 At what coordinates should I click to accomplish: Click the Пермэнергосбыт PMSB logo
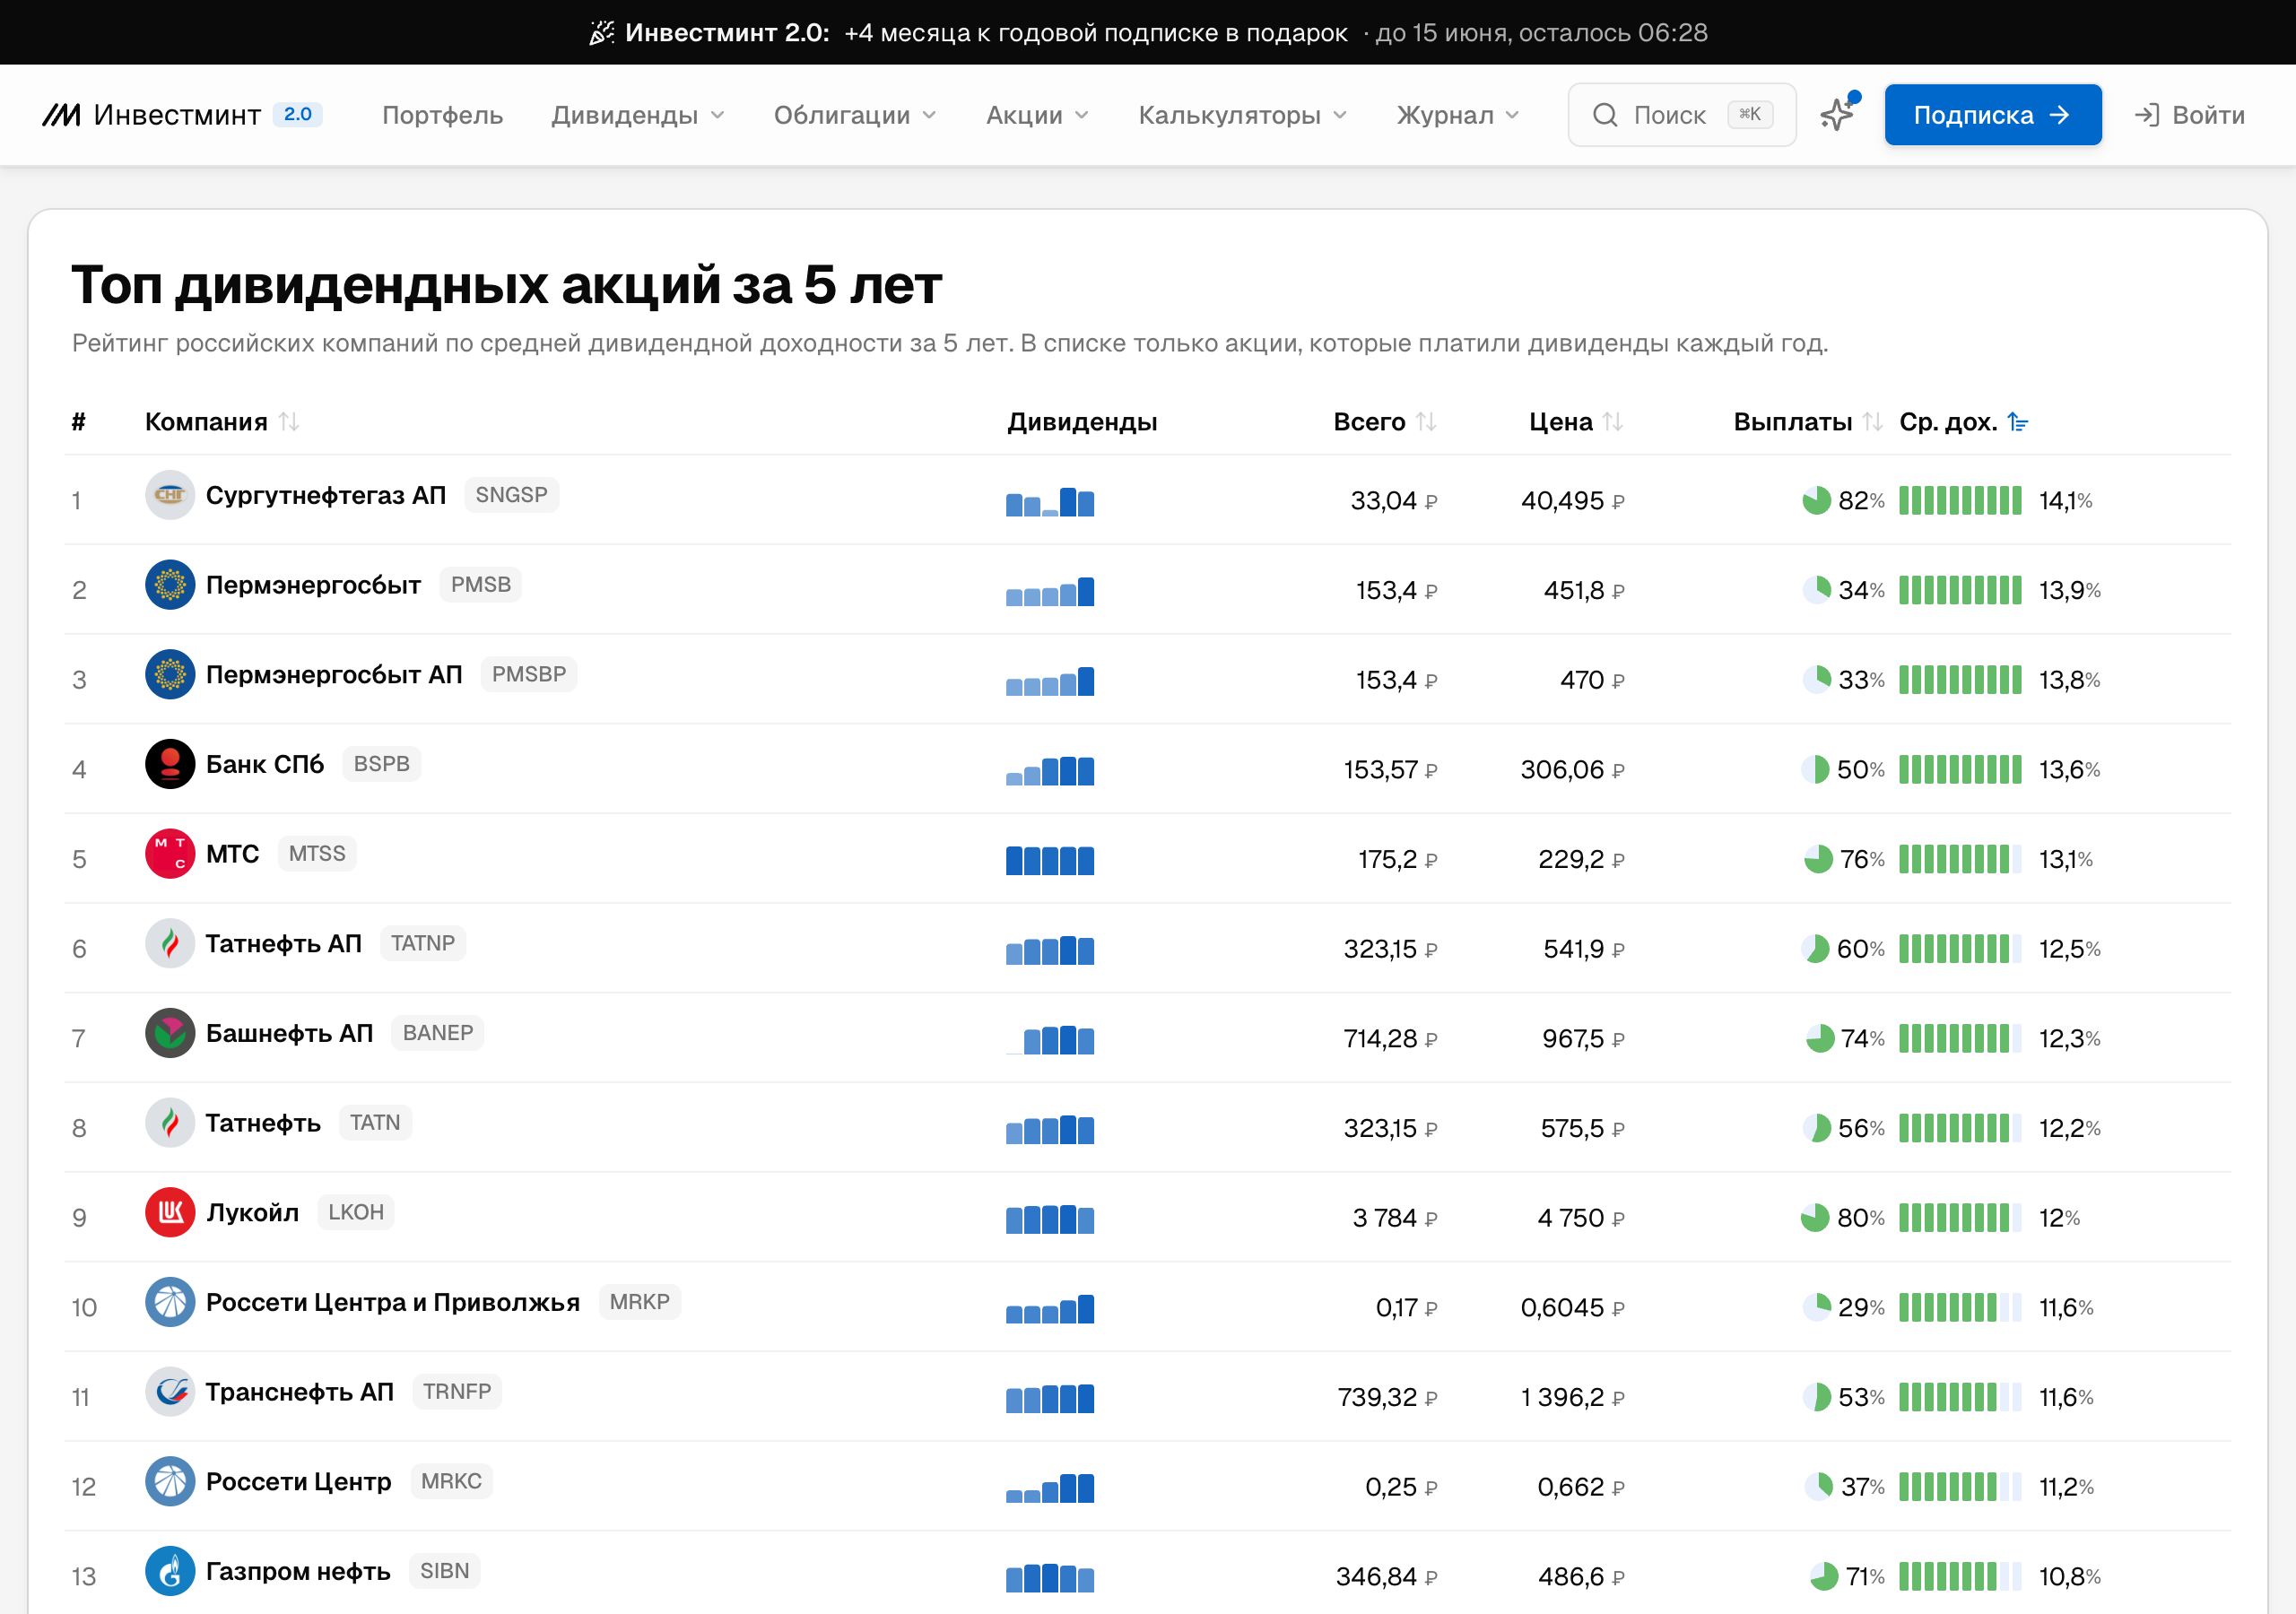pos(170,585)
